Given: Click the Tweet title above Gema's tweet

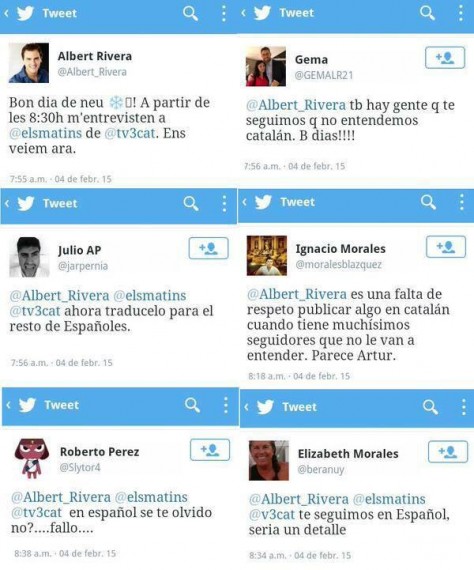Looking at the screenshot, I should (x=297, y=13).
